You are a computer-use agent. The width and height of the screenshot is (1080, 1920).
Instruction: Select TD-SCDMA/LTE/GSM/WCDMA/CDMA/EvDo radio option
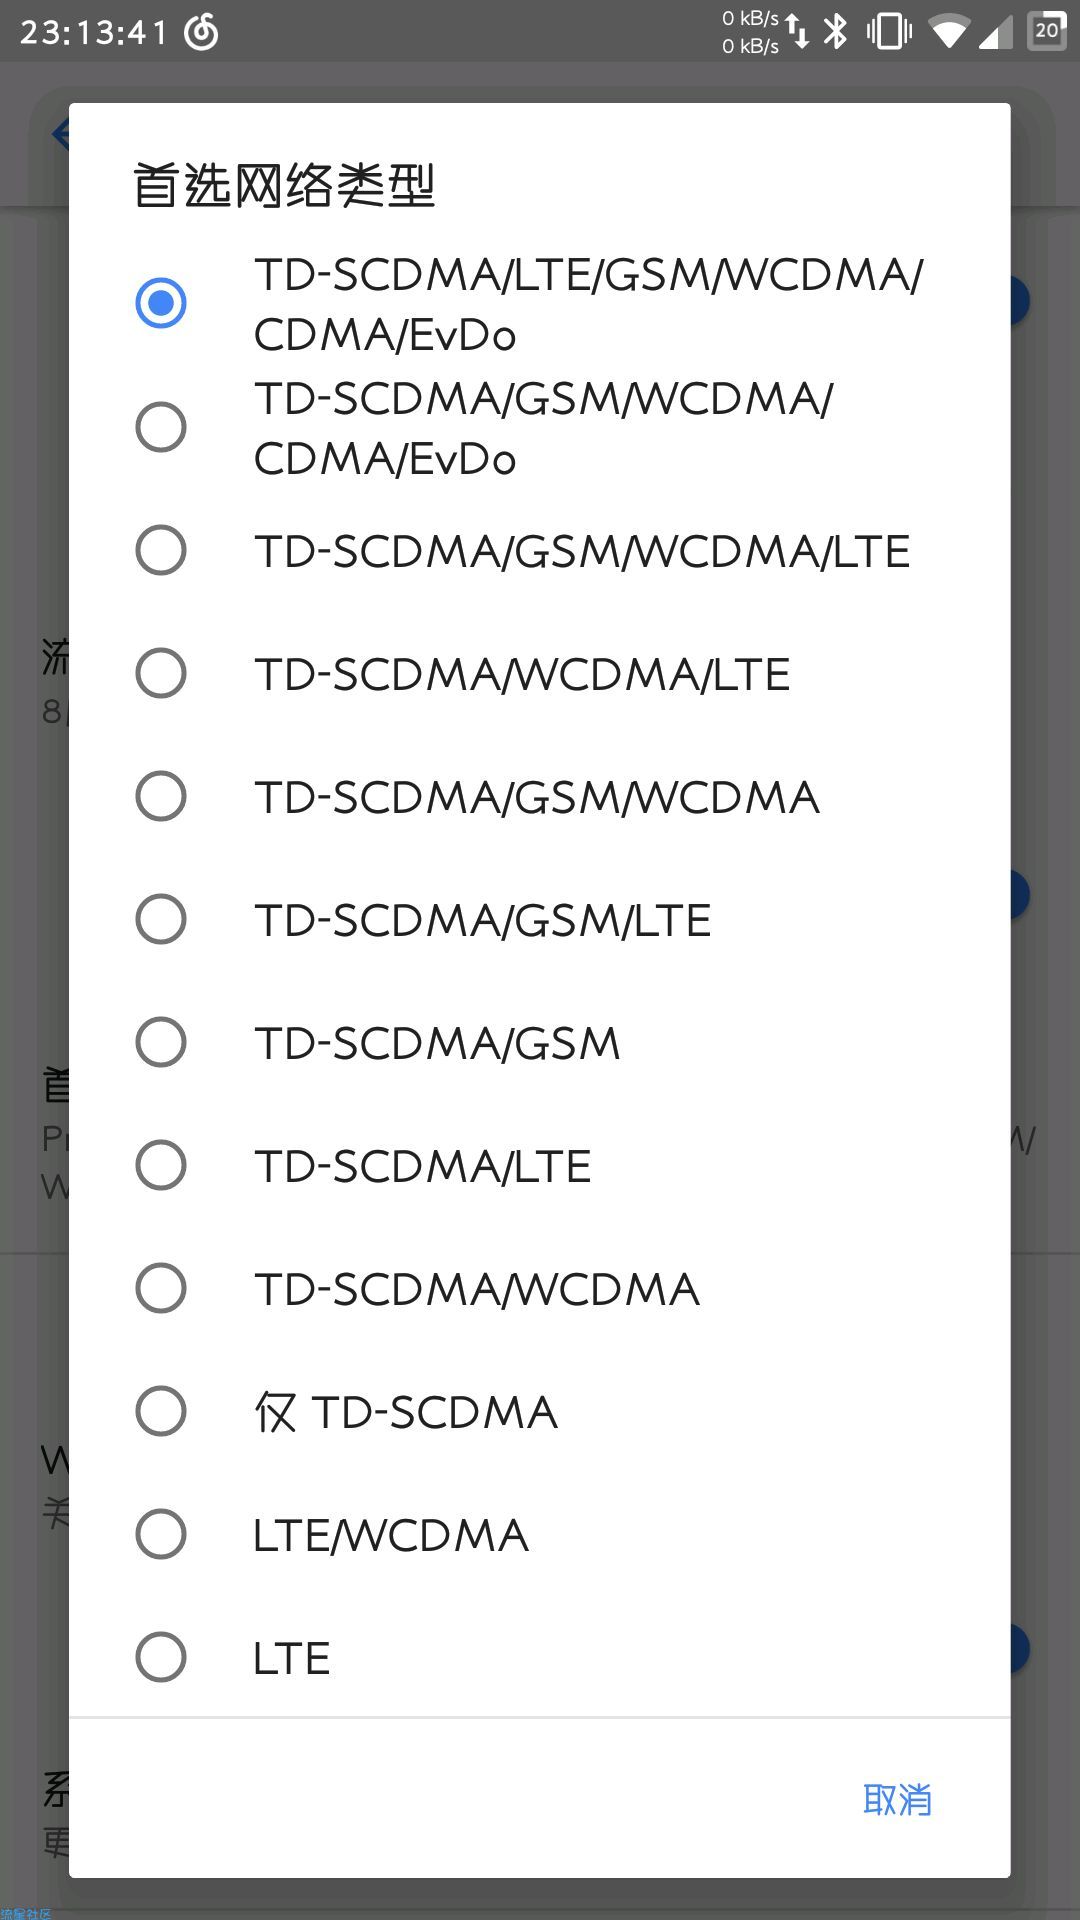[540, 303]
